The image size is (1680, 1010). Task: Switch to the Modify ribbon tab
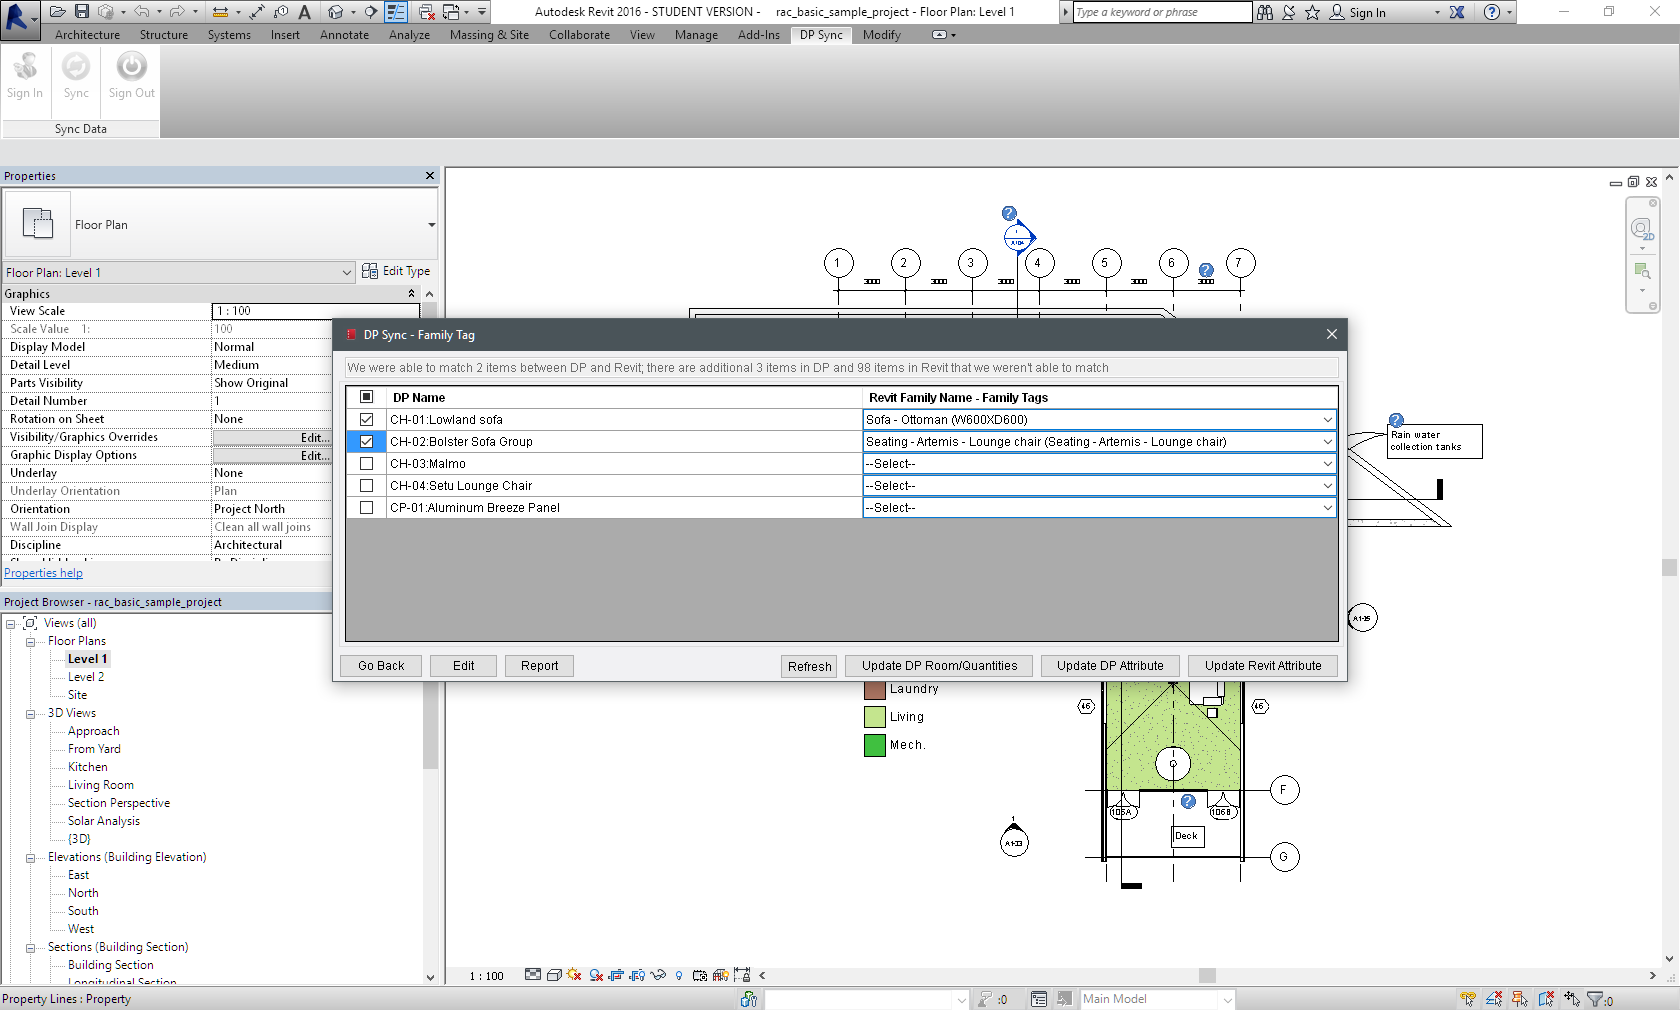(x=882, y=35)
